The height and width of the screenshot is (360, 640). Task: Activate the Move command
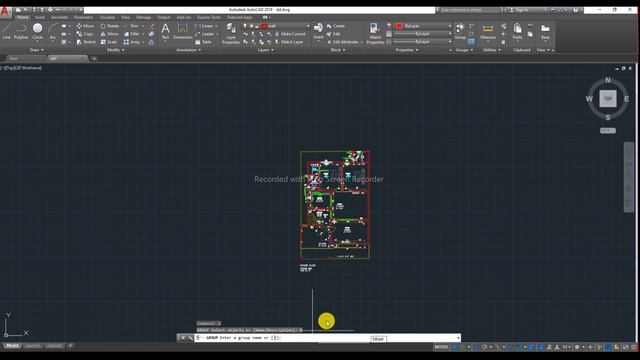click(85, 26)
